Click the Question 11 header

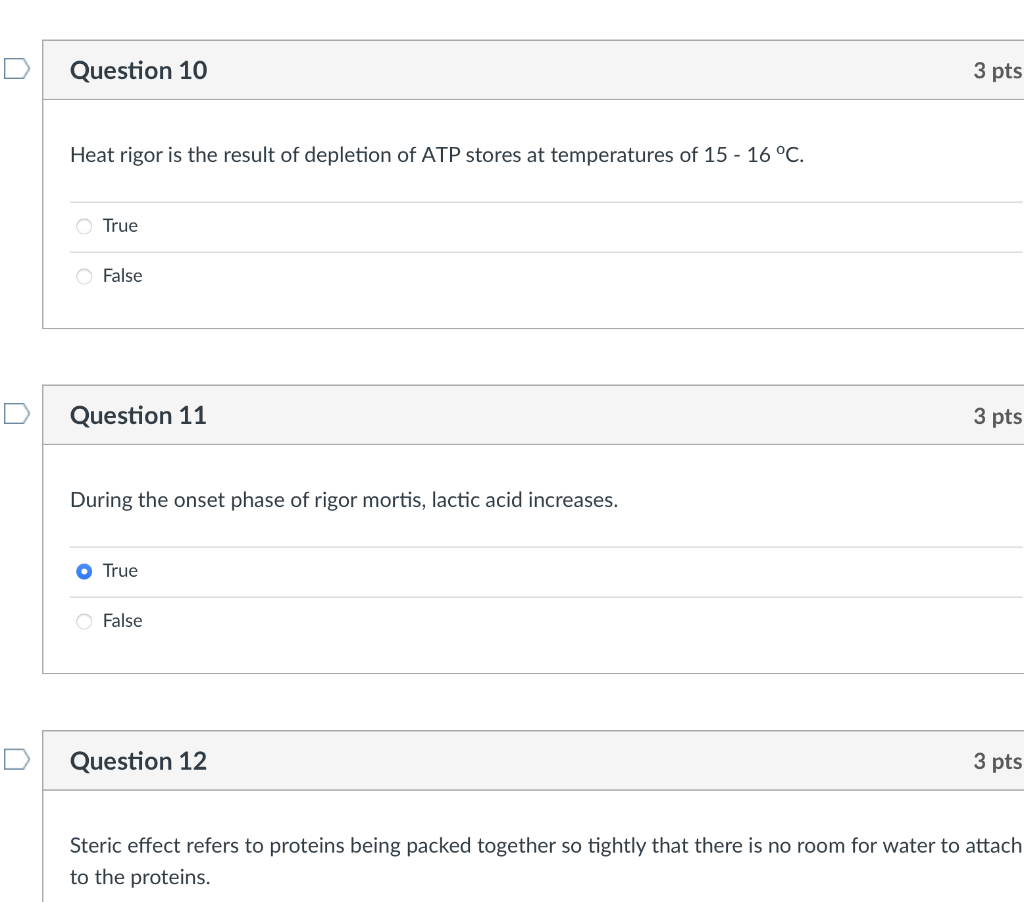tap(138, 415)
